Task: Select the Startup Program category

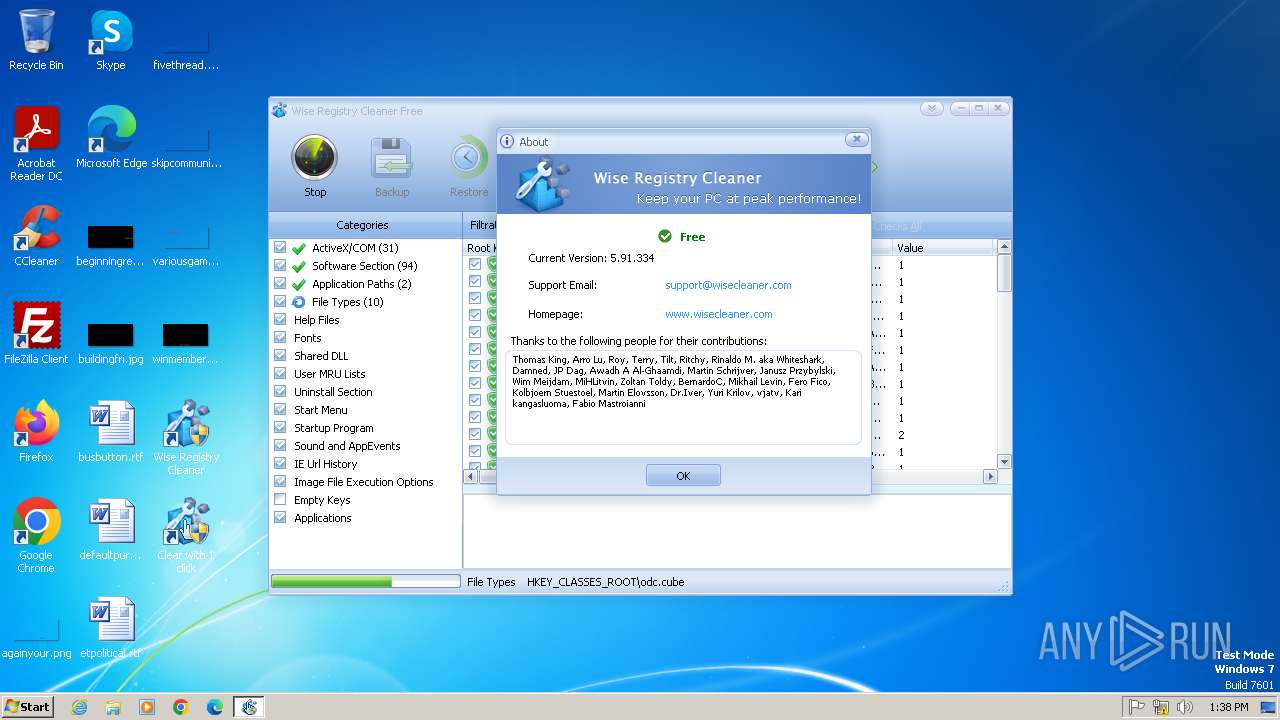Action: (333, 428)
